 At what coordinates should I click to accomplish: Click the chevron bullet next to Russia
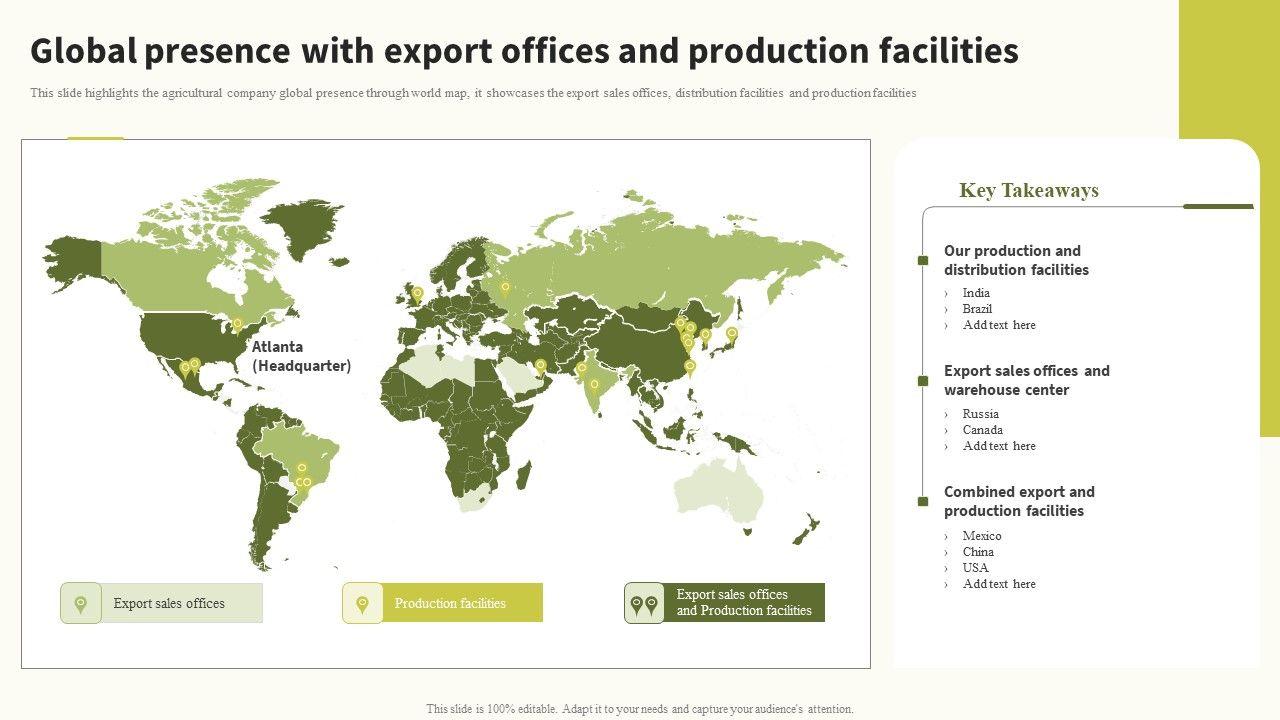click(x=947, y=414)
